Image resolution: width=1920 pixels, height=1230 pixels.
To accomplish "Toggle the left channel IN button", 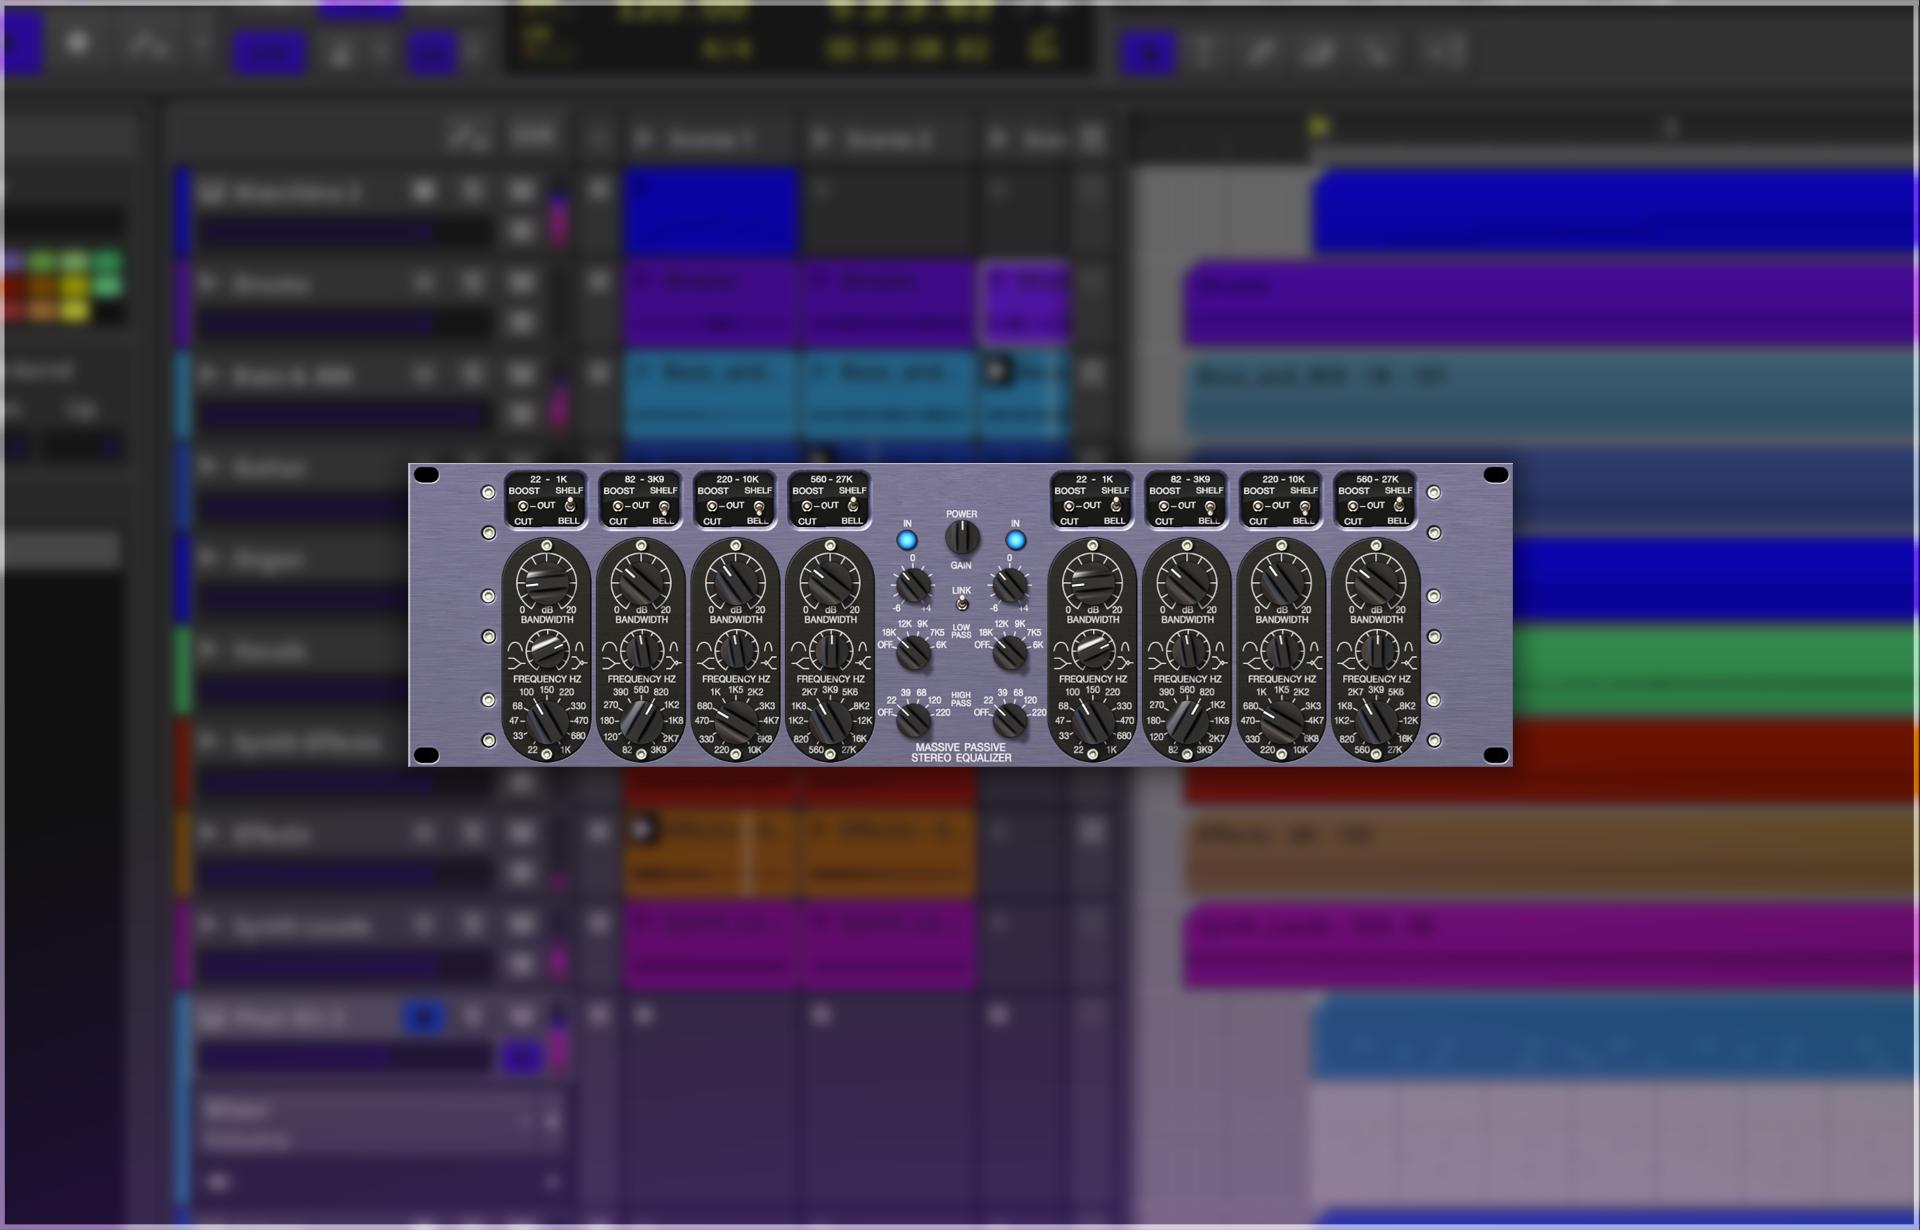I will [907, 541].
